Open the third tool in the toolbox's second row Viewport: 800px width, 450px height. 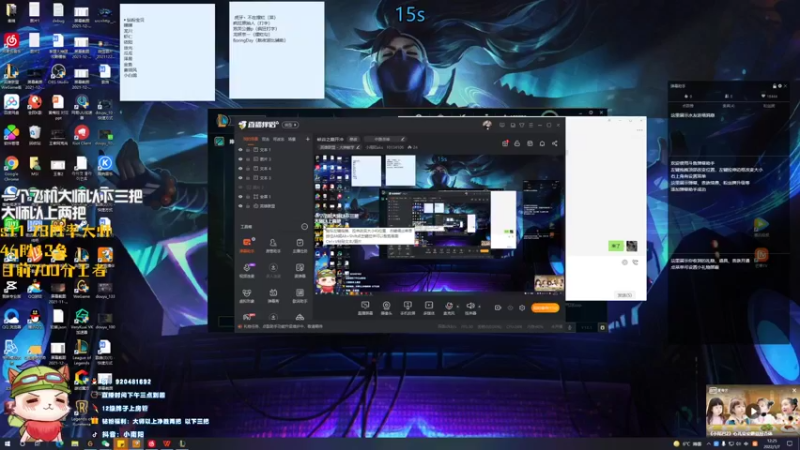click(x=300, y=270)
